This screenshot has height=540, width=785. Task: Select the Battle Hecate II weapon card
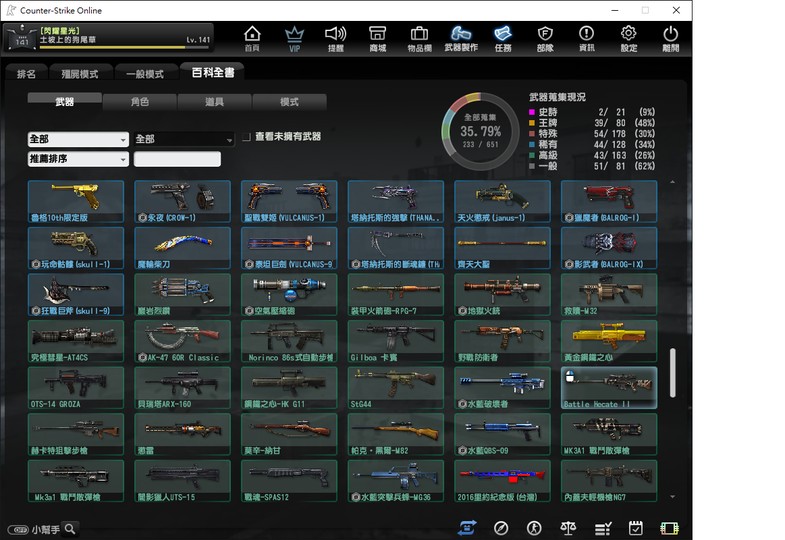[609, 388]
